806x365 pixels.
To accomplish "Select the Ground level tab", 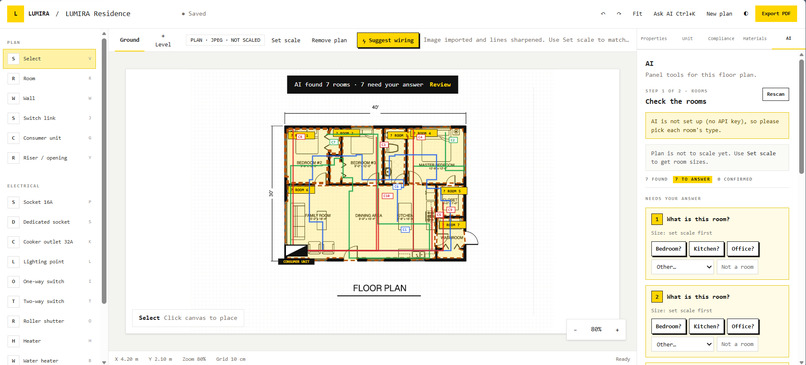I will click(x=130, y=40).
